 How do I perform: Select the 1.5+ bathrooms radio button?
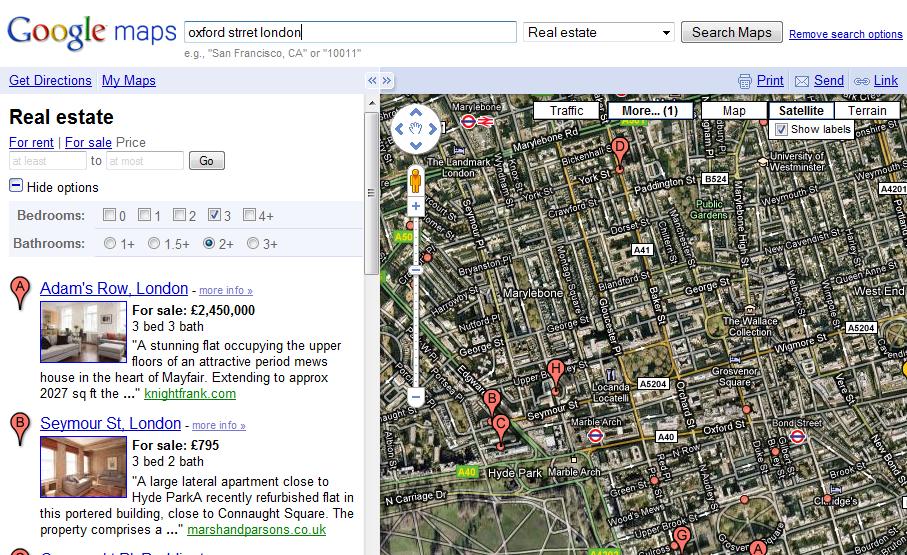pyautogui.click(x=154, y=244)
